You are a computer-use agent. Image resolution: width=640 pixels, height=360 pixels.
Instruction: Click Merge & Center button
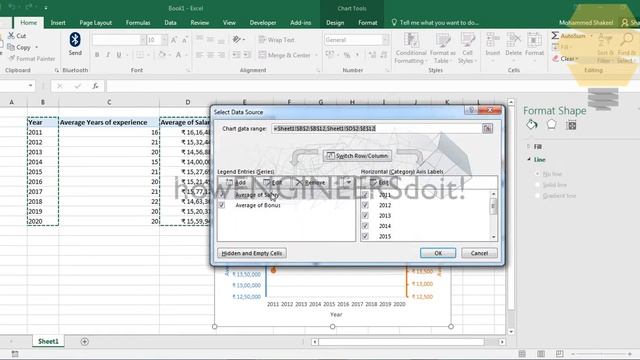[285, 55]
